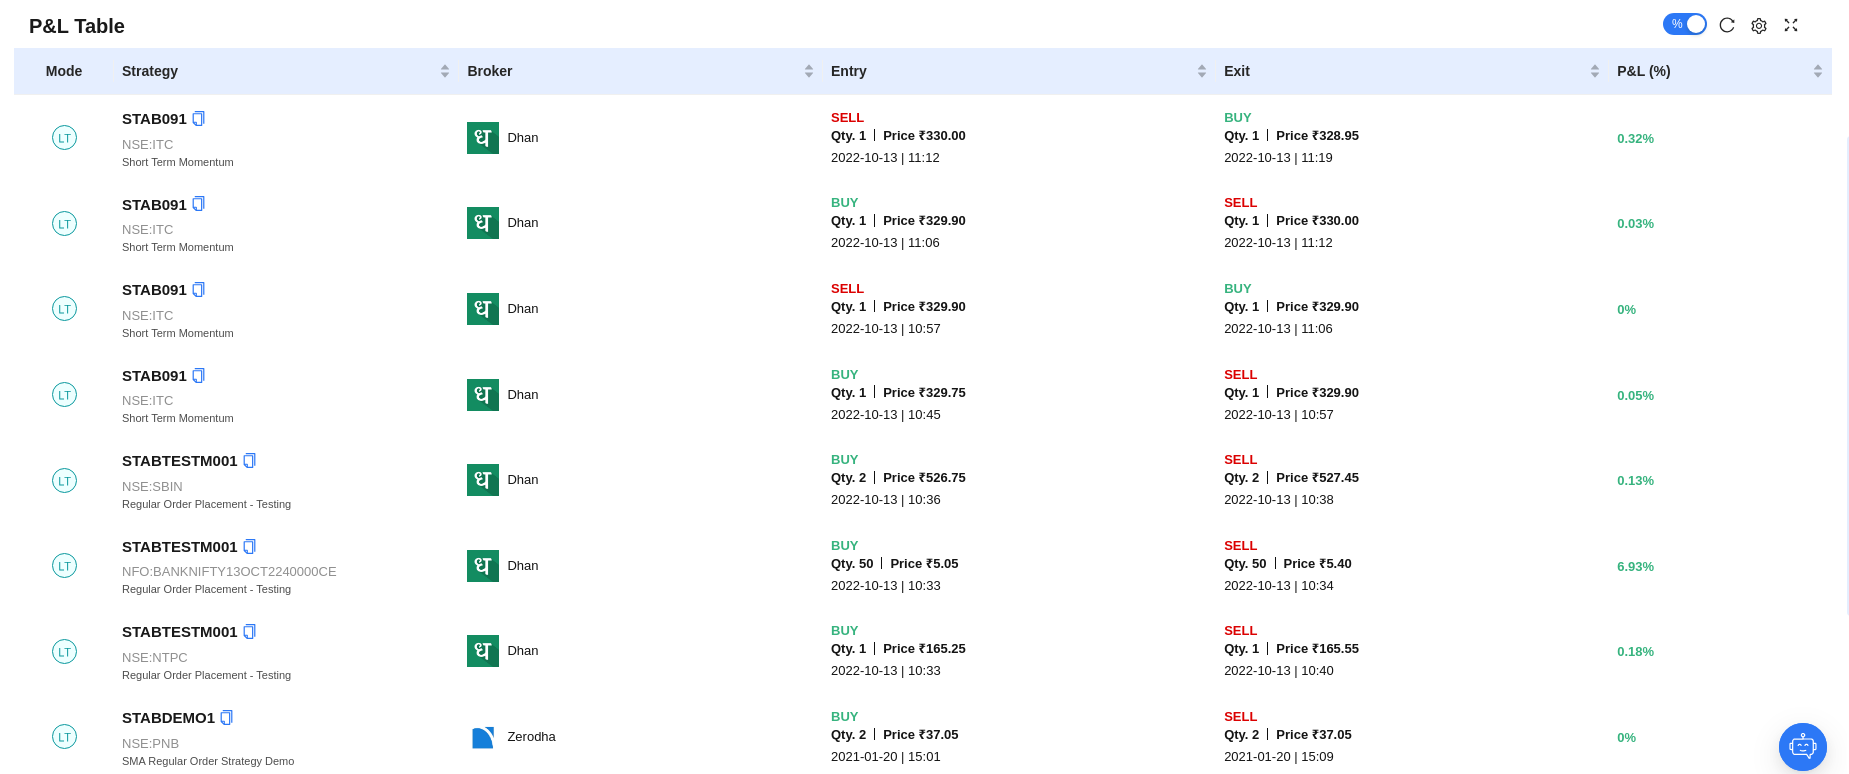Click the Broker column header label

[x=490, y=71]
